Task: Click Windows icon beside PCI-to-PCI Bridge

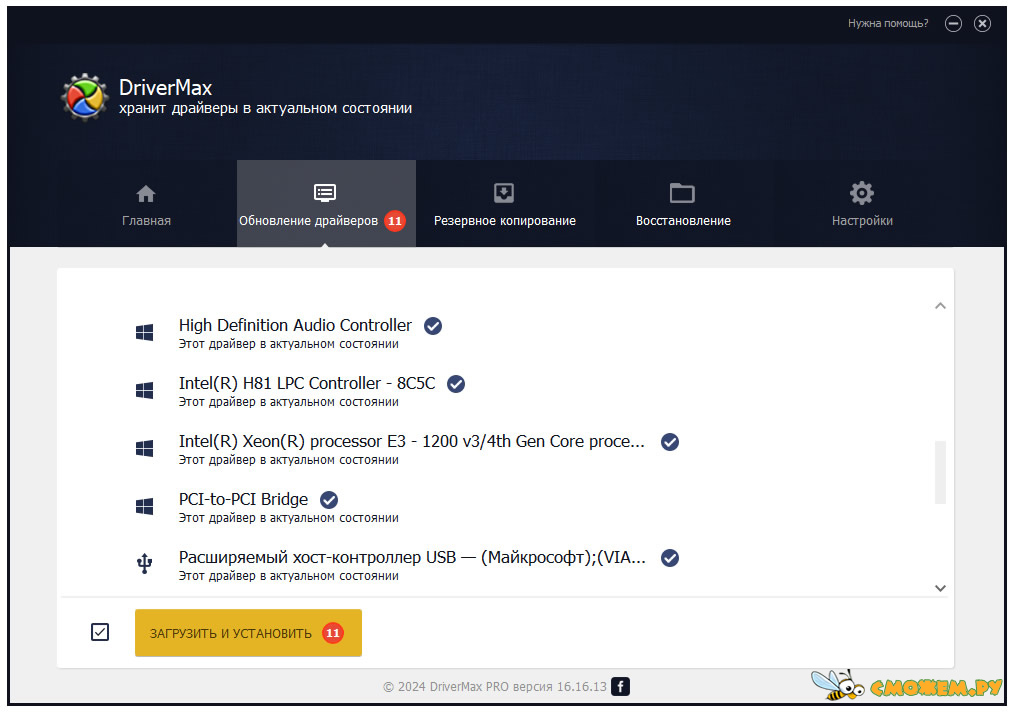Action: coord(145,507)
